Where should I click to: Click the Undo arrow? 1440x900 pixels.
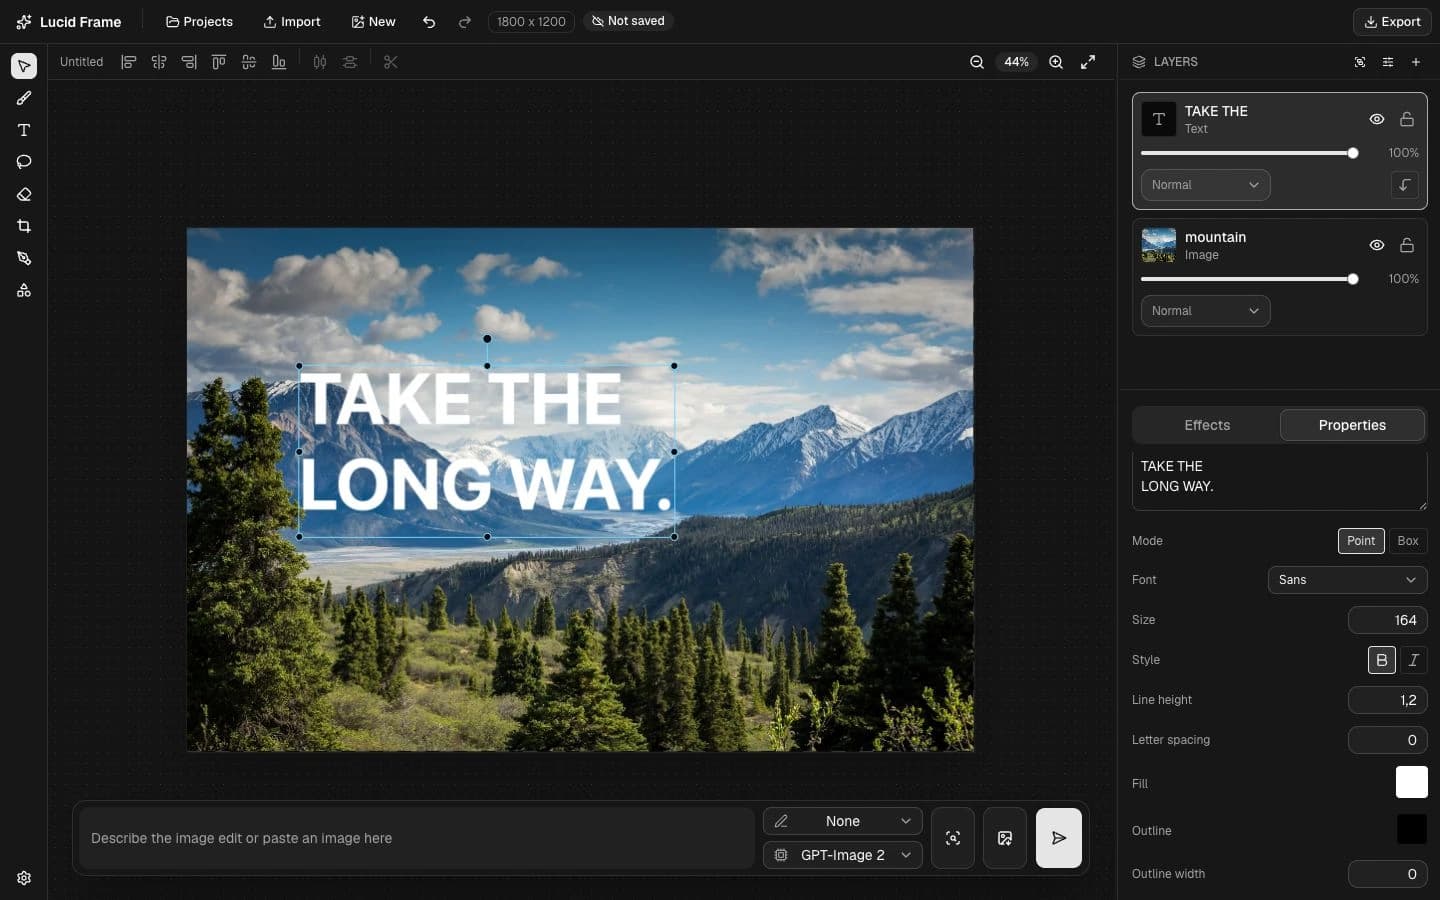[429, 21]
